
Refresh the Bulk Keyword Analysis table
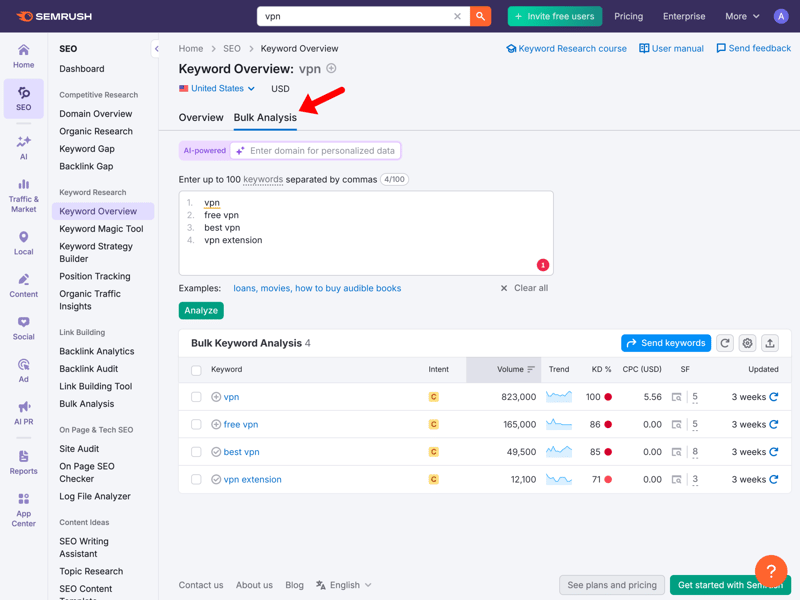725,343
